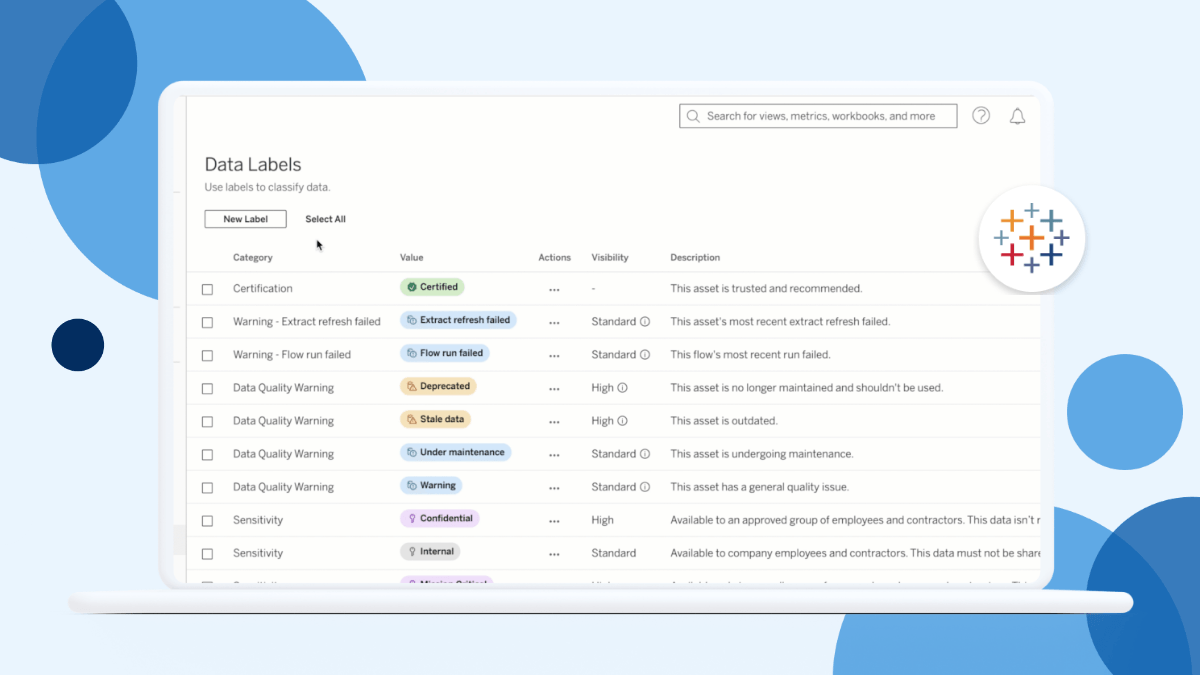Screen dimensions: 1200x675
Task: Click info icon next to Stale data's High visibility
Action: click(x=622, y=421)
